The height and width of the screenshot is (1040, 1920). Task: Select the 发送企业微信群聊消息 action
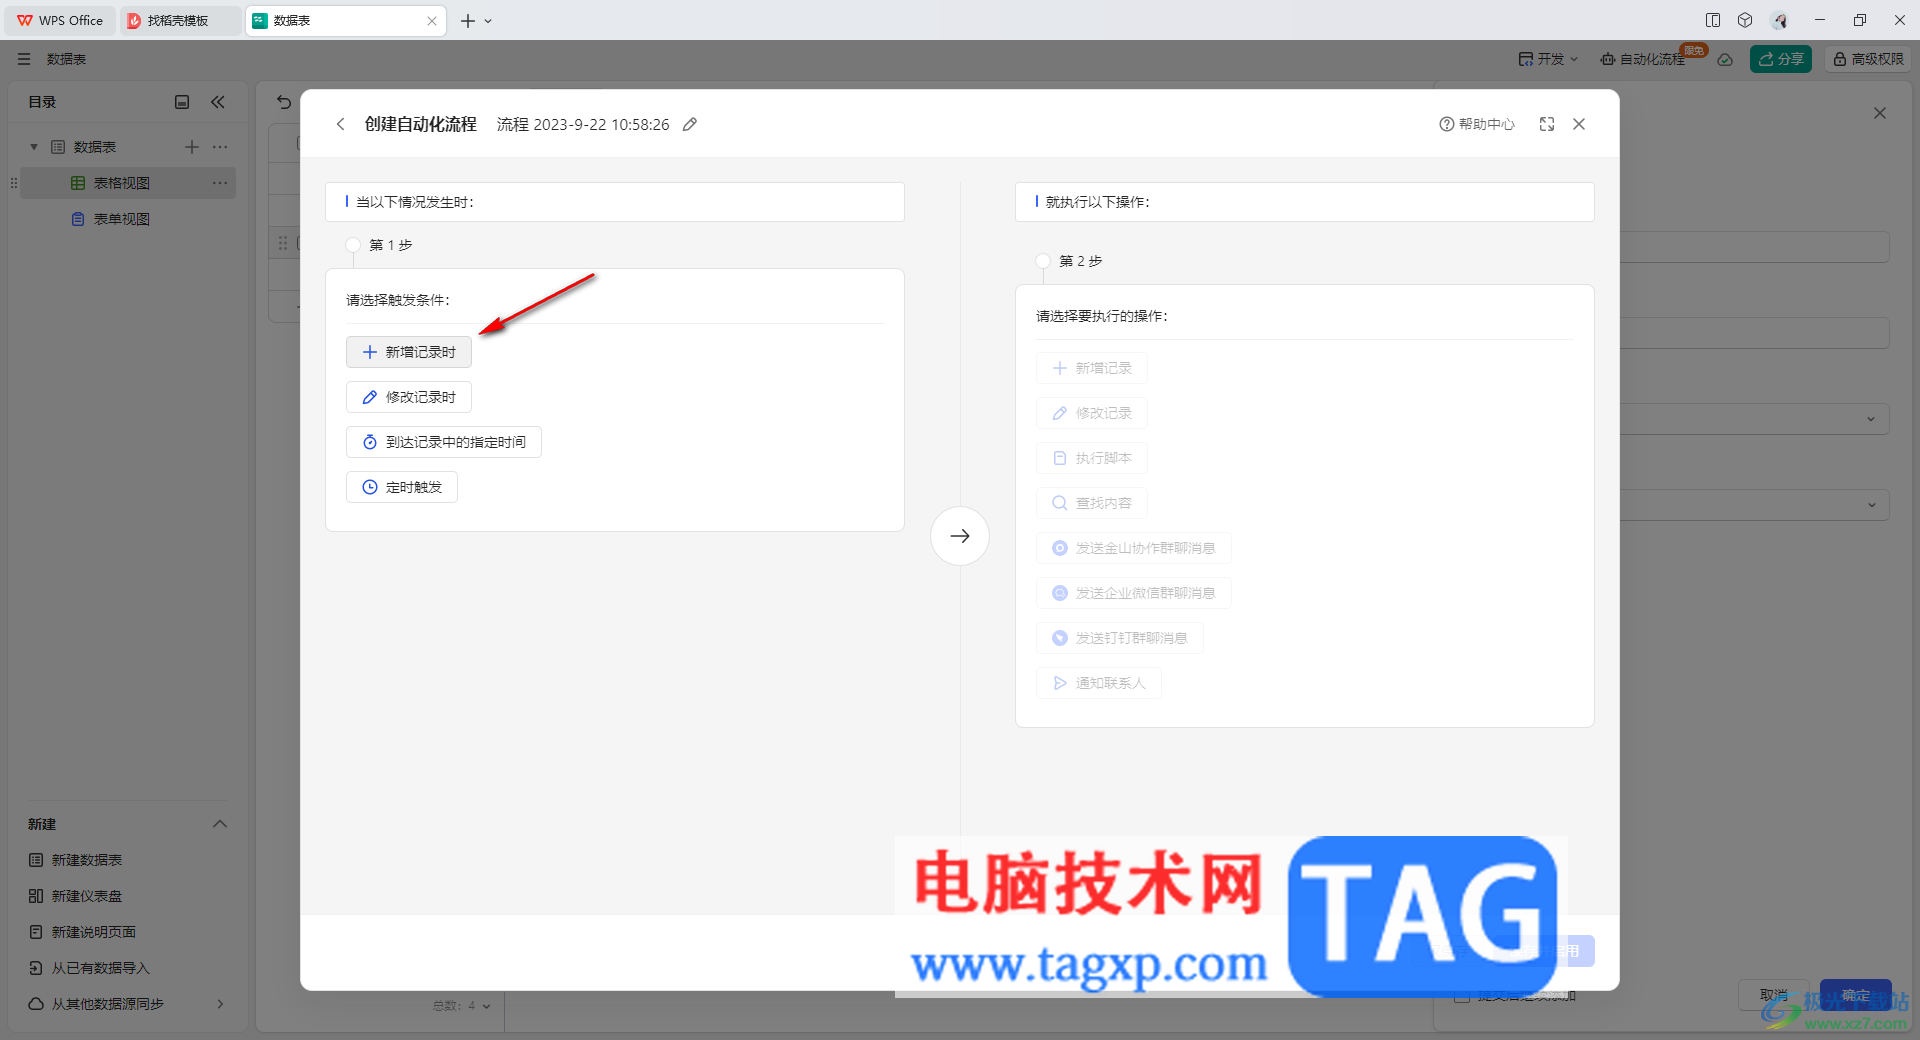(x=1134, y=593)
